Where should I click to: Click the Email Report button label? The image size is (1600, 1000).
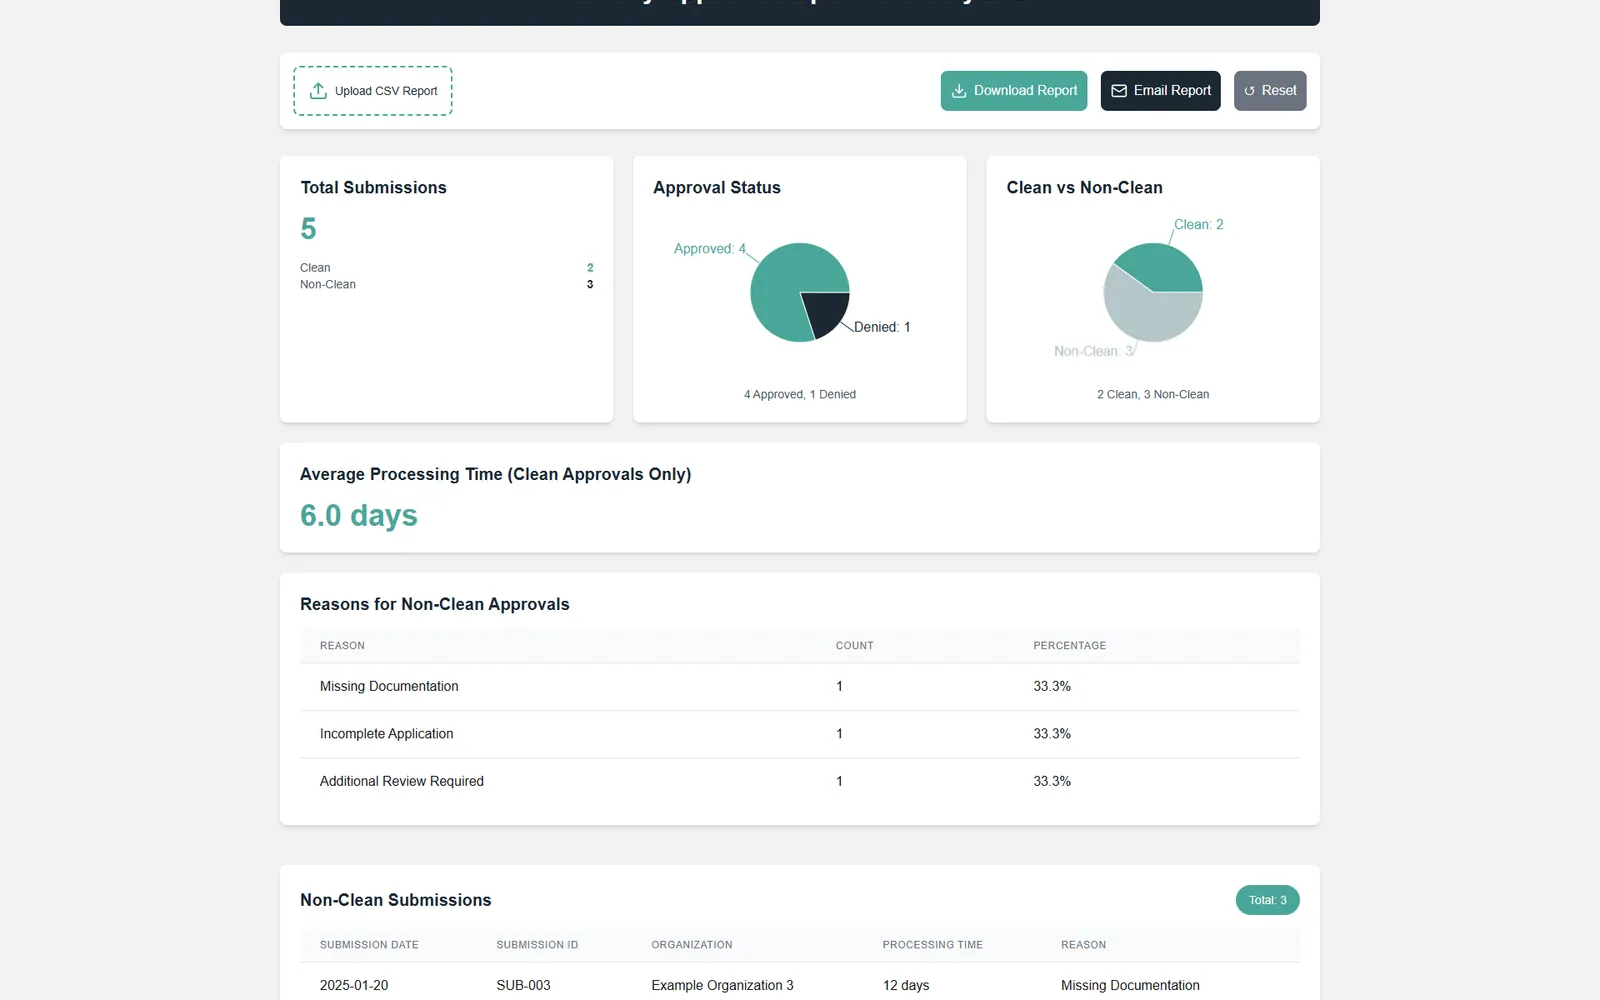point(1172,91)
